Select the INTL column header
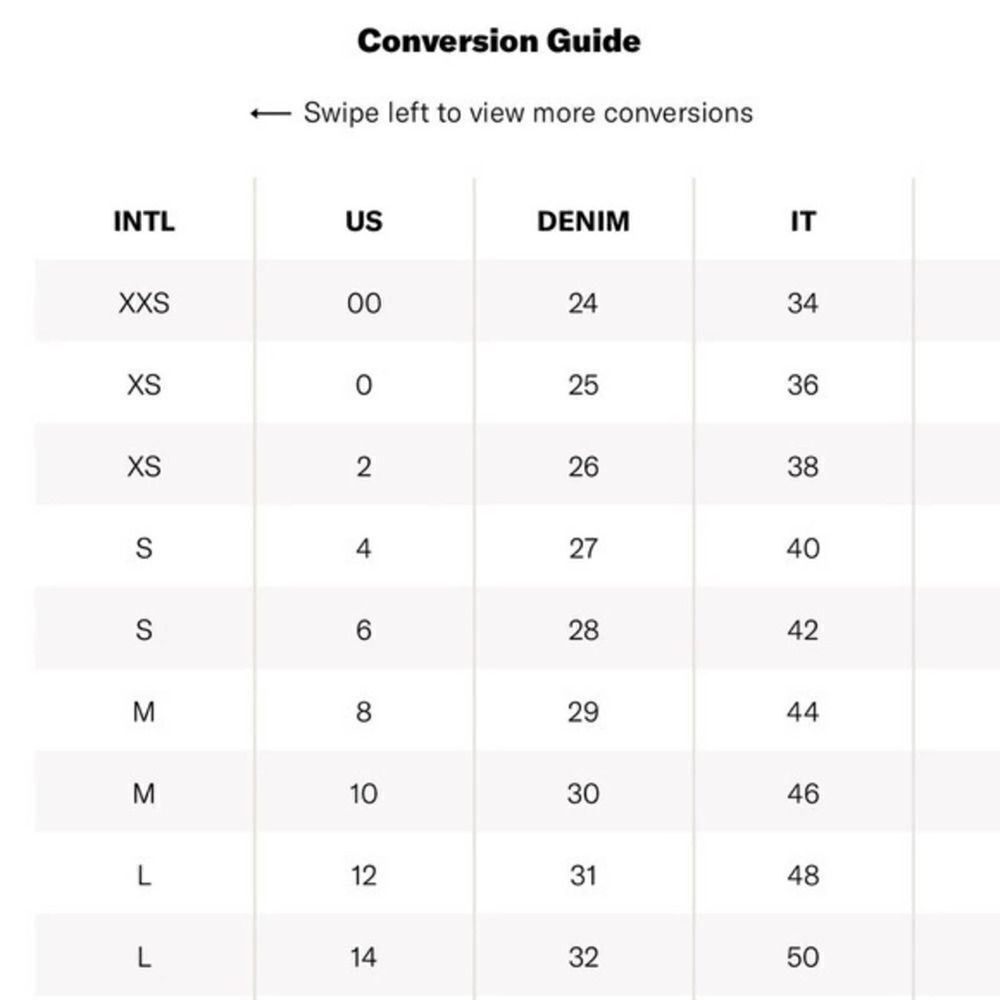Viewport: 1000px width, 1000px height. (x=144, y=221)
